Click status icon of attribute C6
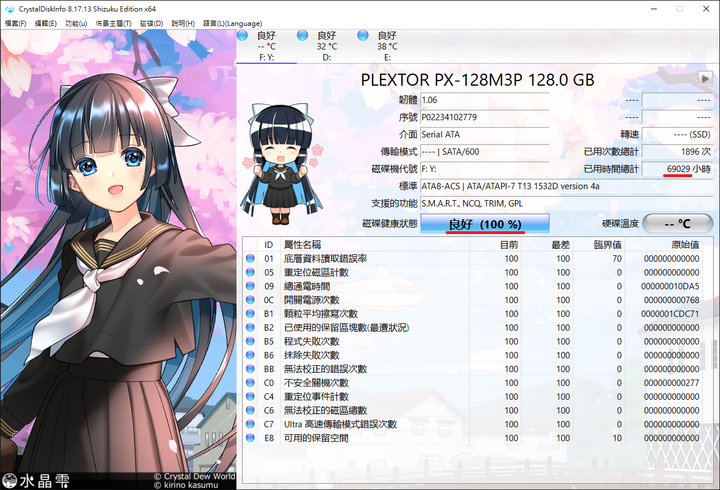This screenshot has height=490, width=720. (x=250, y=410)
